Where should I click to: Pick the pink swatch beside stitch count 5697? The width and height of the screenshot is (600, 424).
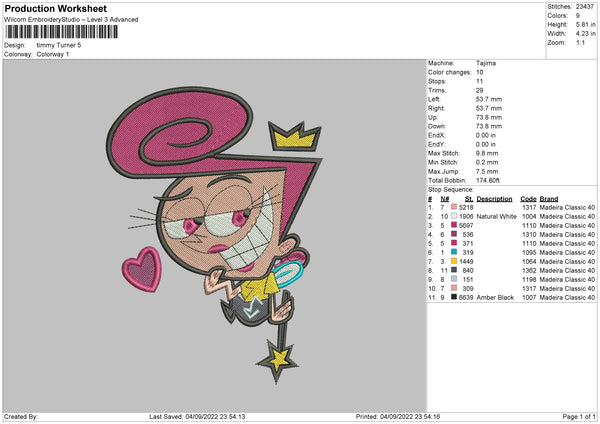[x=454, y=225]
